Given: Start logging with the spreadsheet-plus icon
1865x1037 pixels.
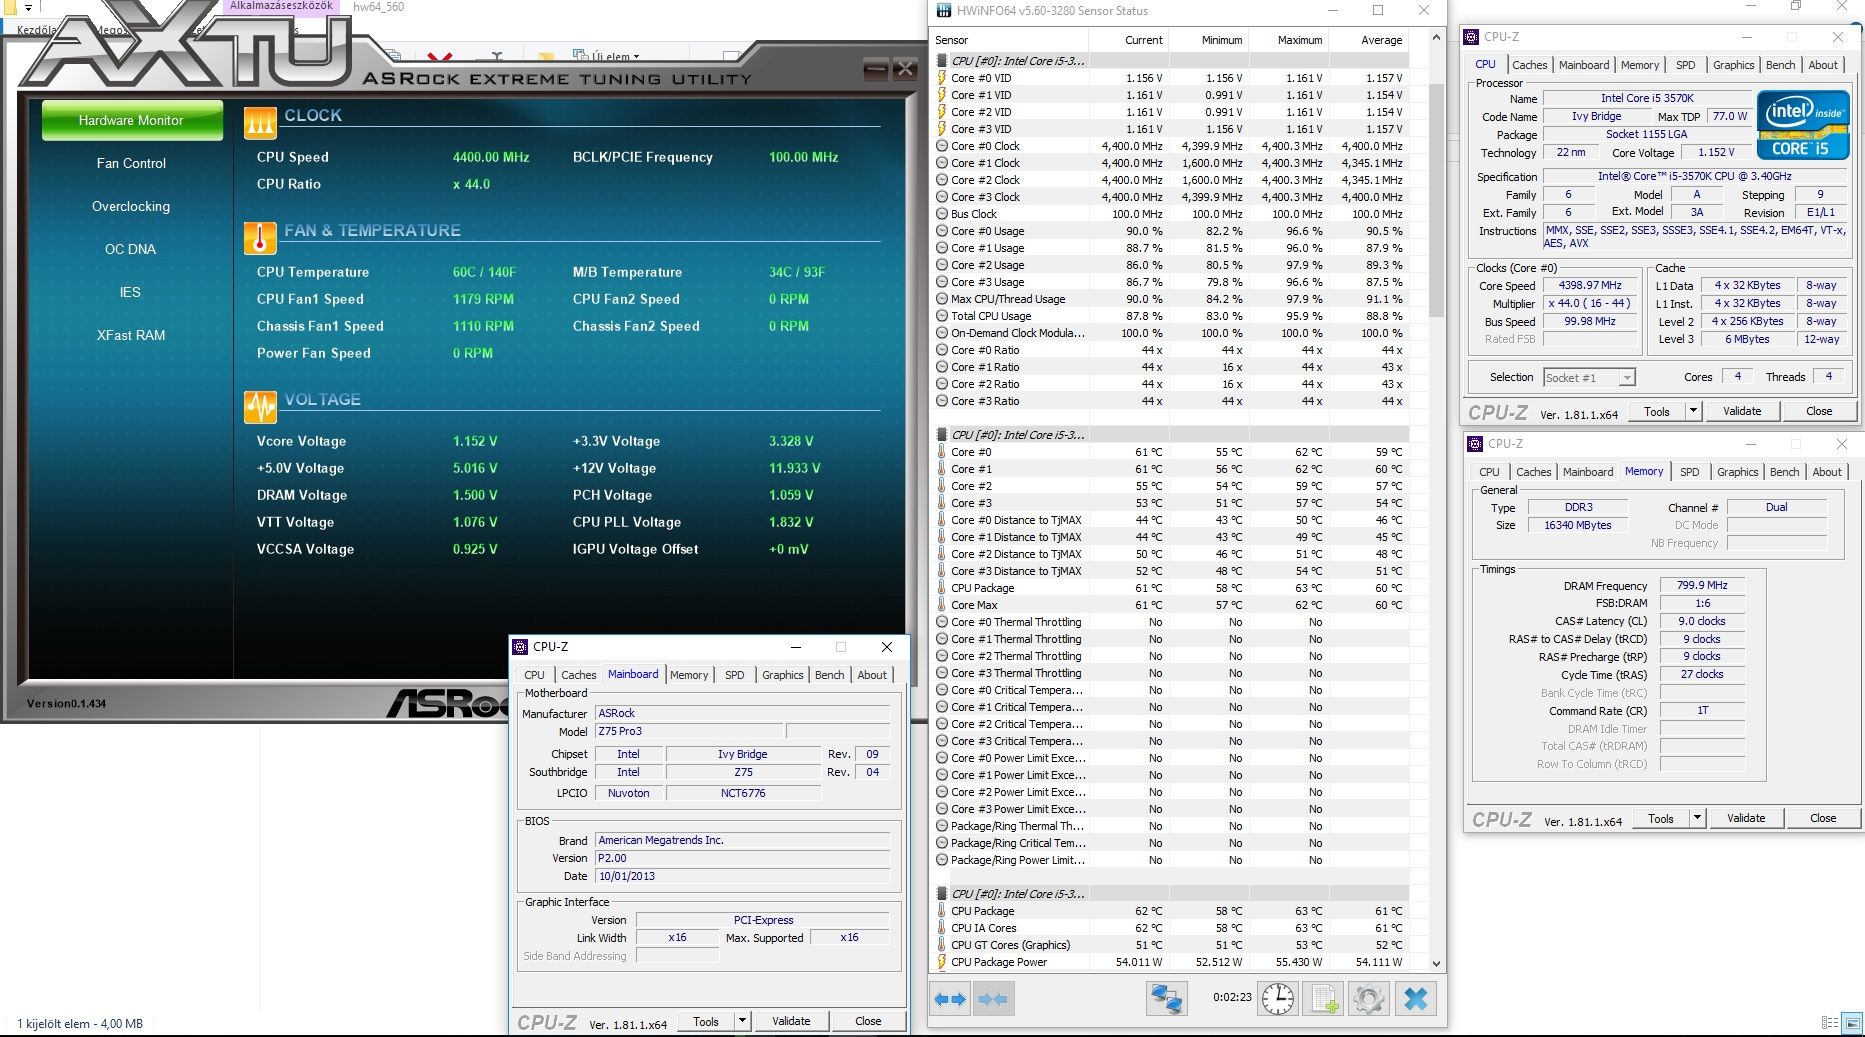Looking at the screenshot, I should pos(1324,998).
